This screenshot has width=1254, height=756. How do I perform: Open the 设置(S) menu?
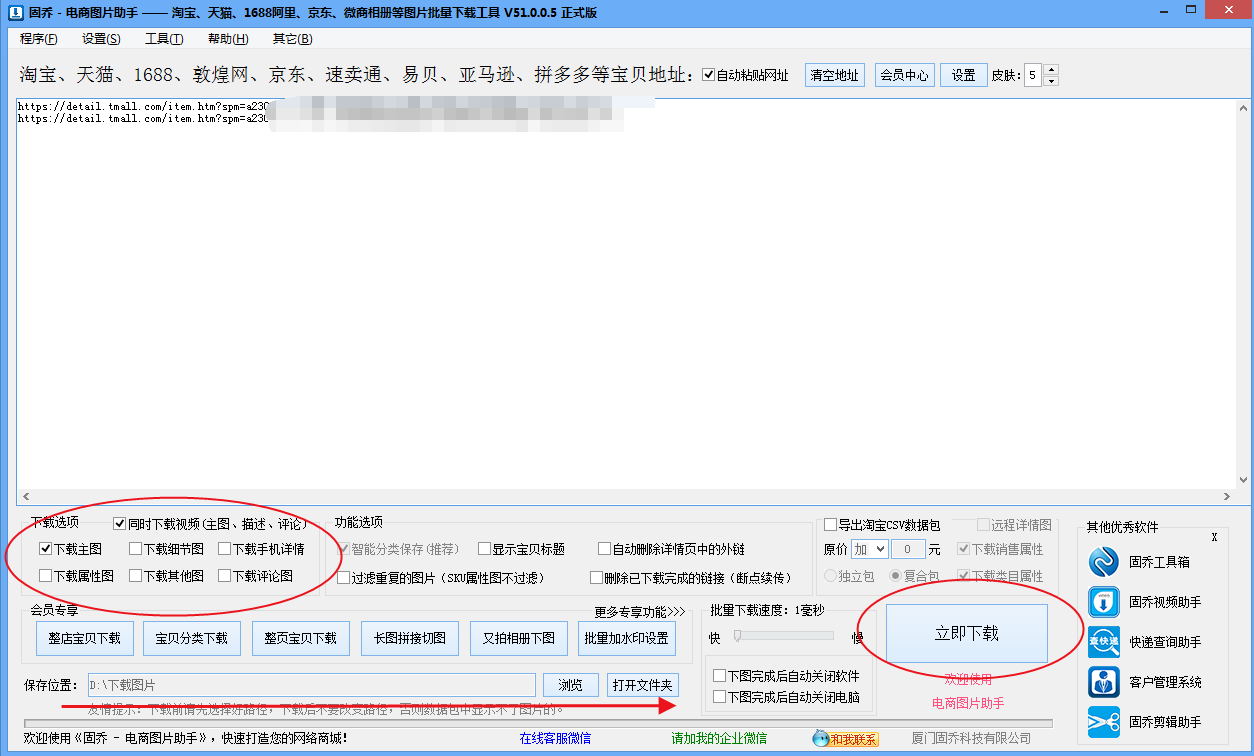pyautogui.click(x=101, y=39)
